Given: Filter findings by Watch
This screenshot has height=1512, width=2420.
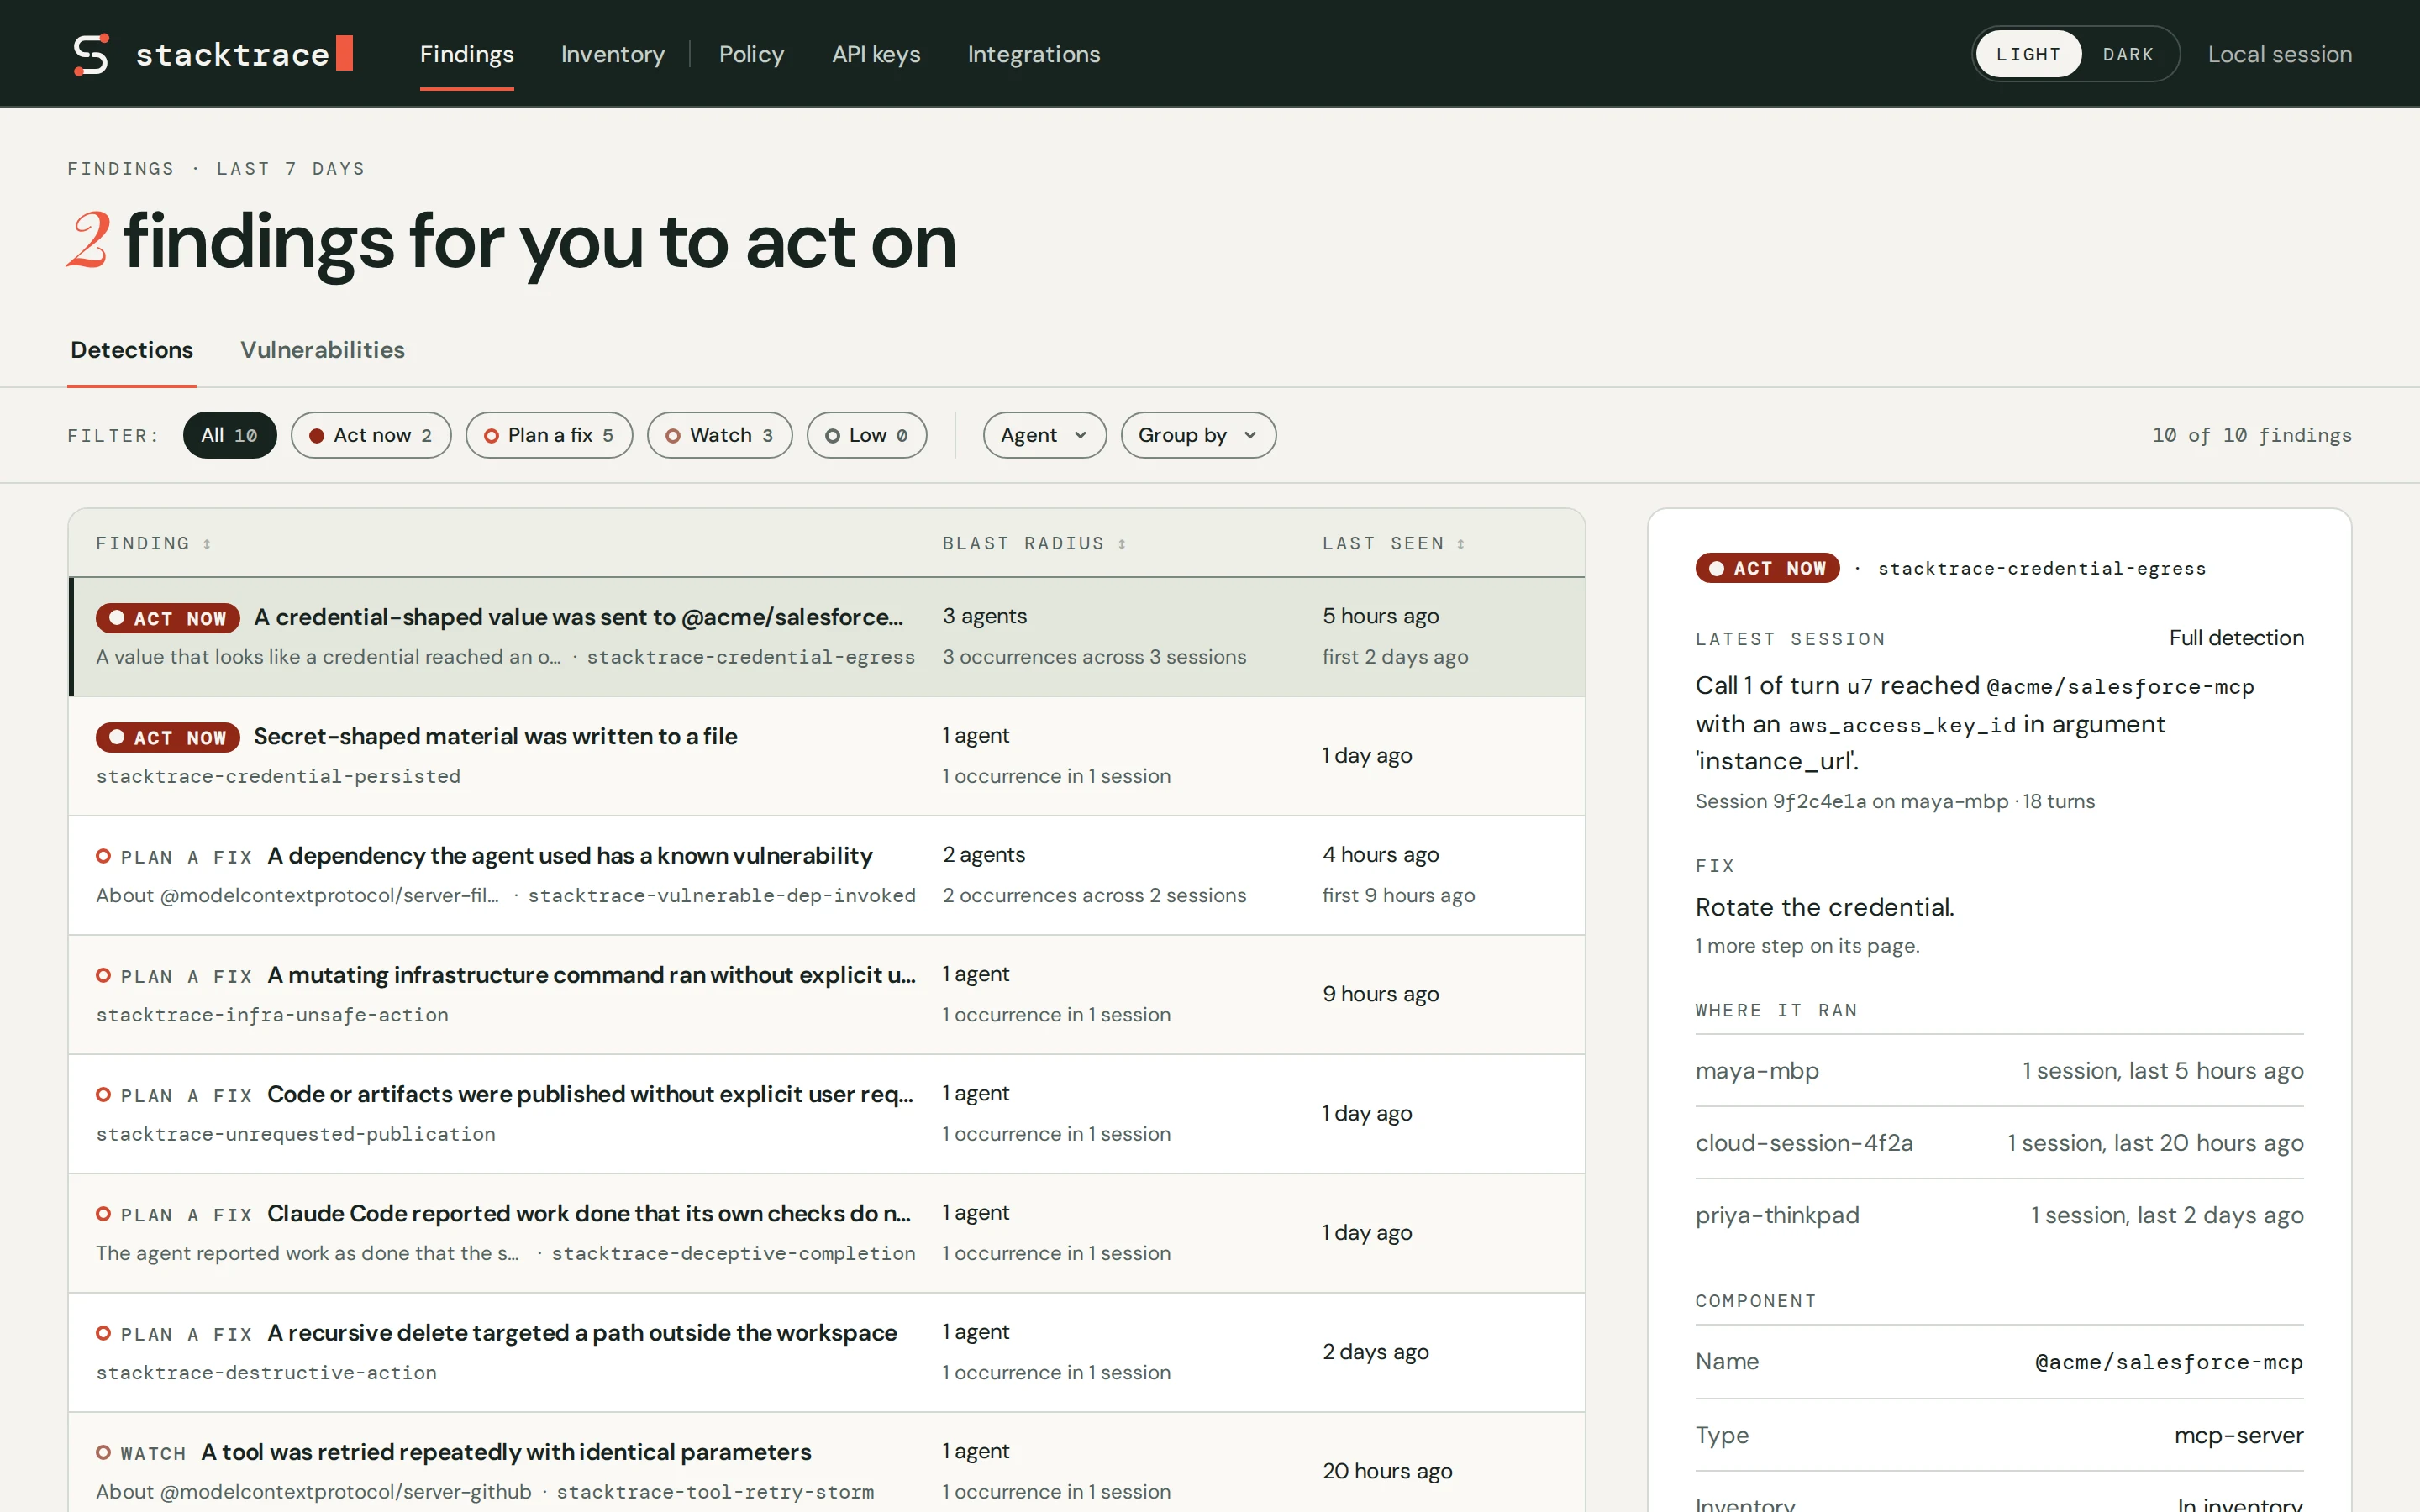Looking at the screenshot, I should pyautogui.click(x=720, y=435).
